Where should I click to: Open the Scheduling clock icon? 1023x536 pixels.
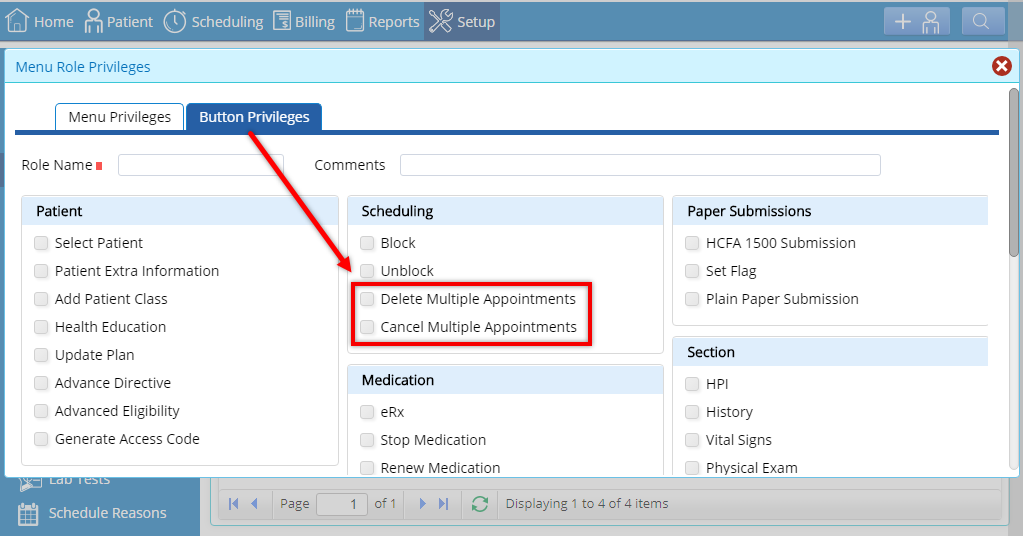[175, 21]
